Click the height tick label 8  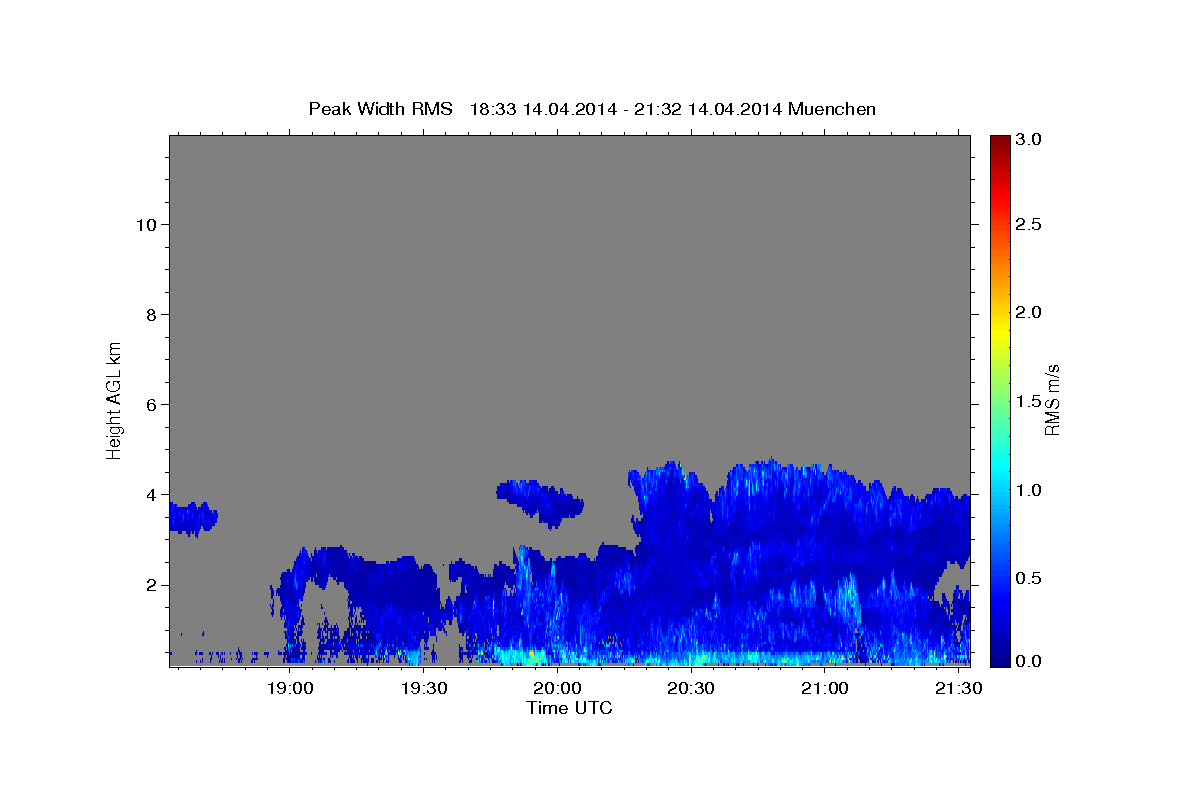pyautogui.click(x=151, y=314)
